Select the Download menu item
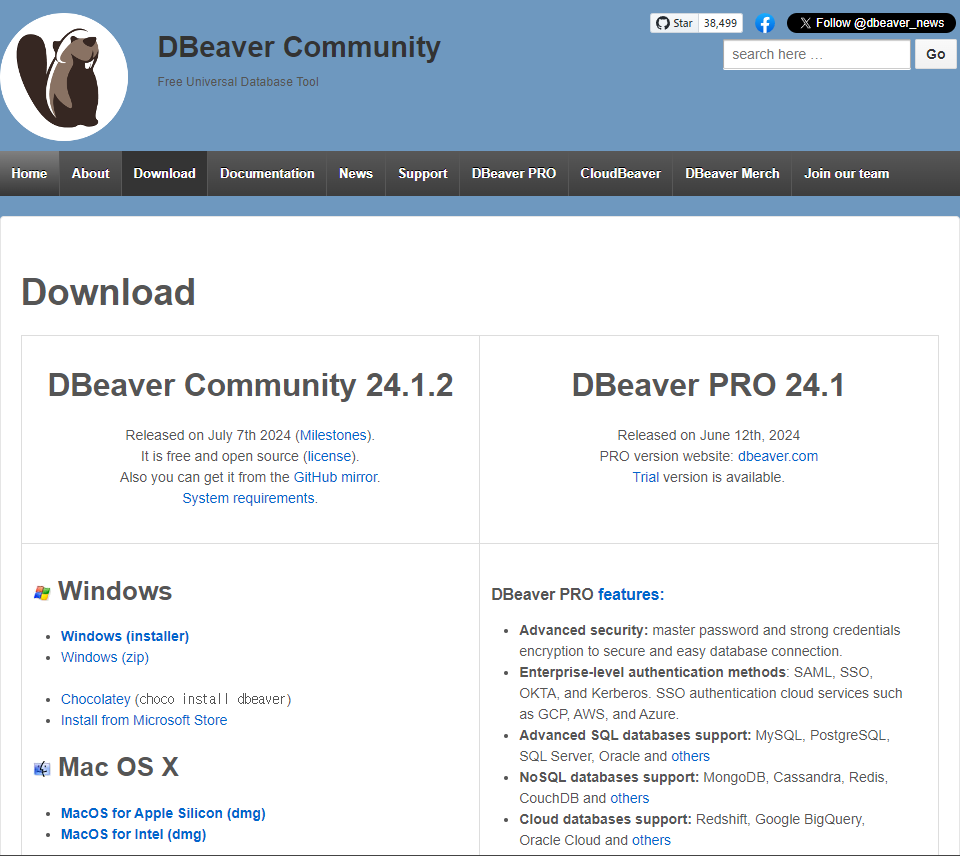 coord(165,174)
